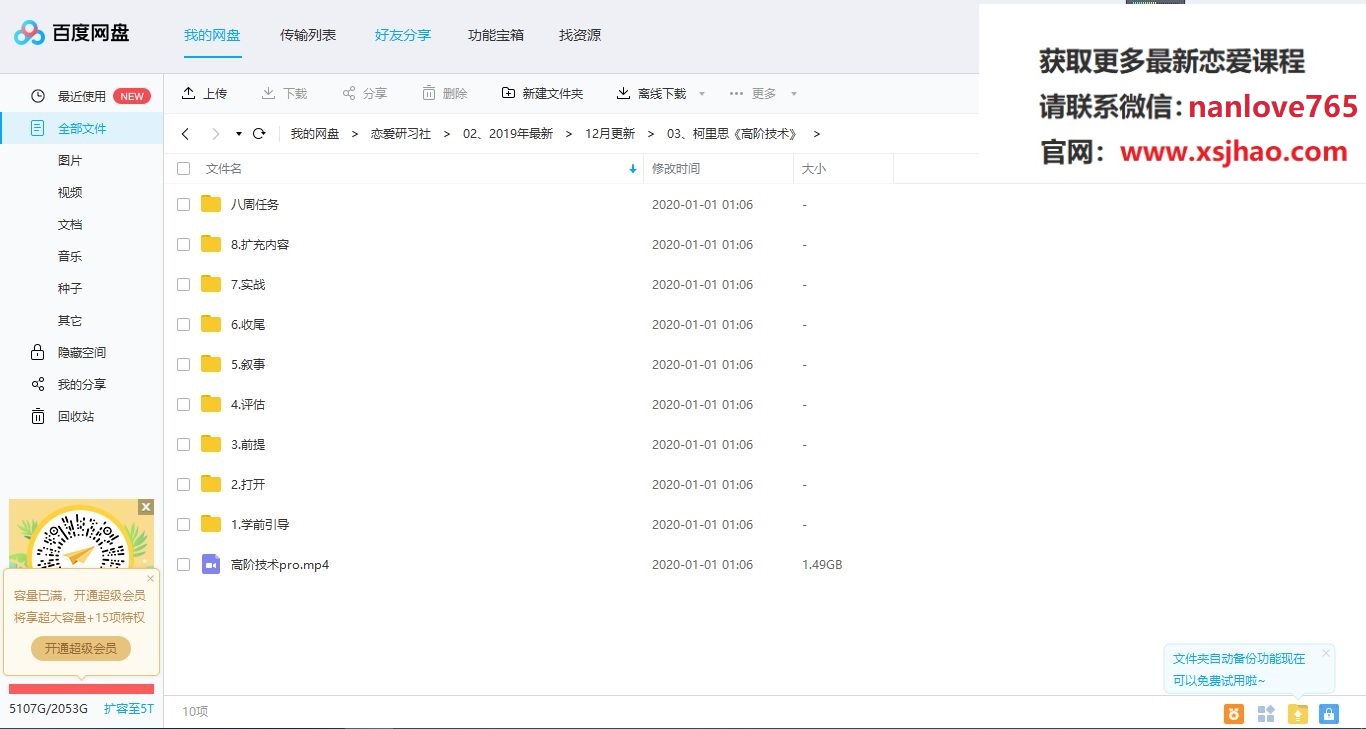
Task: Select the 上传 upload icon
Action: click(x=190, y=93)
